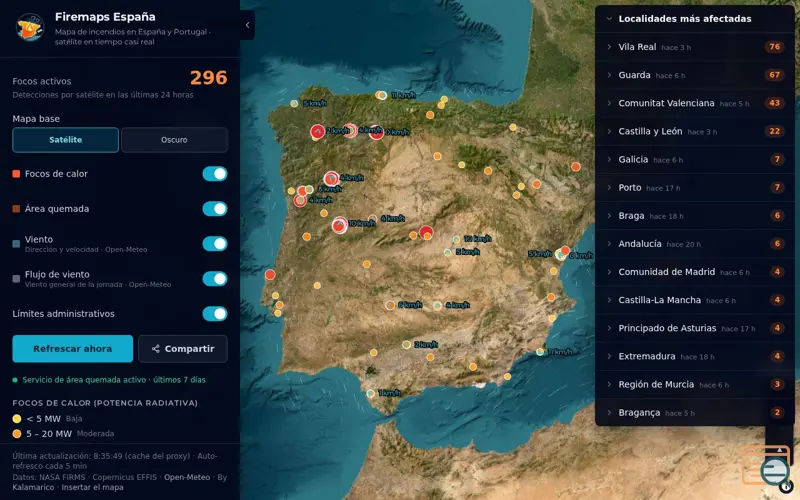Expand the Galicia row chevron
This screenshot has height=500, width=800.
609,159
